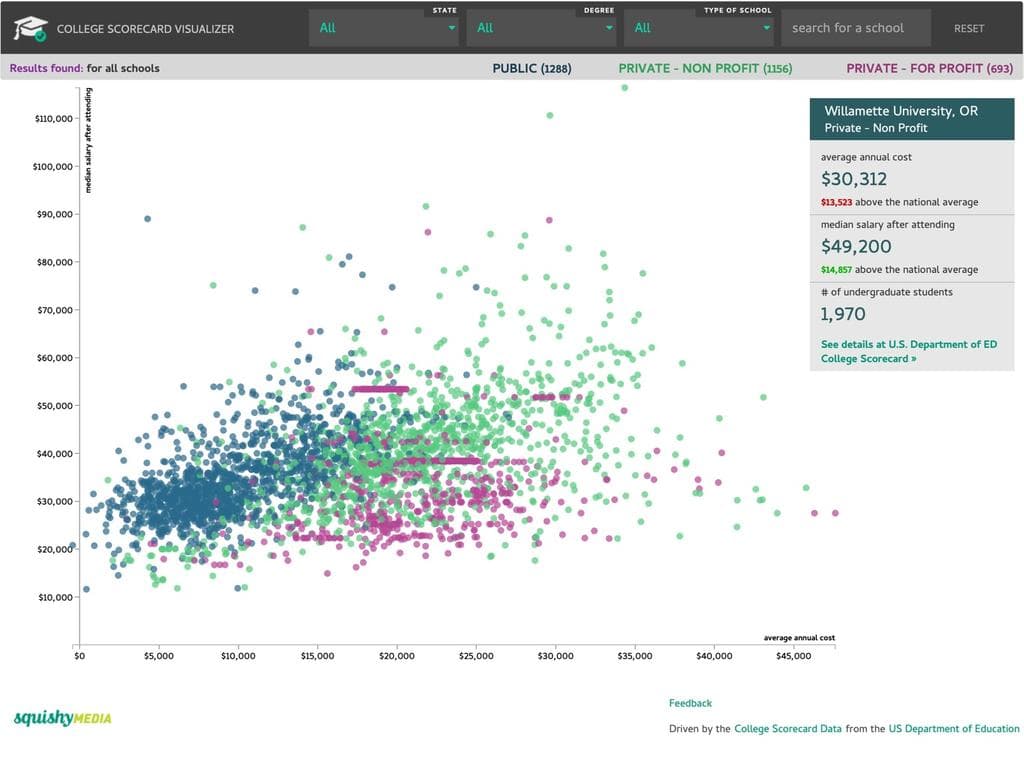Click the search for a school field
The width and height of the screenshot is (1024, 768).
(x=855, y=28)
